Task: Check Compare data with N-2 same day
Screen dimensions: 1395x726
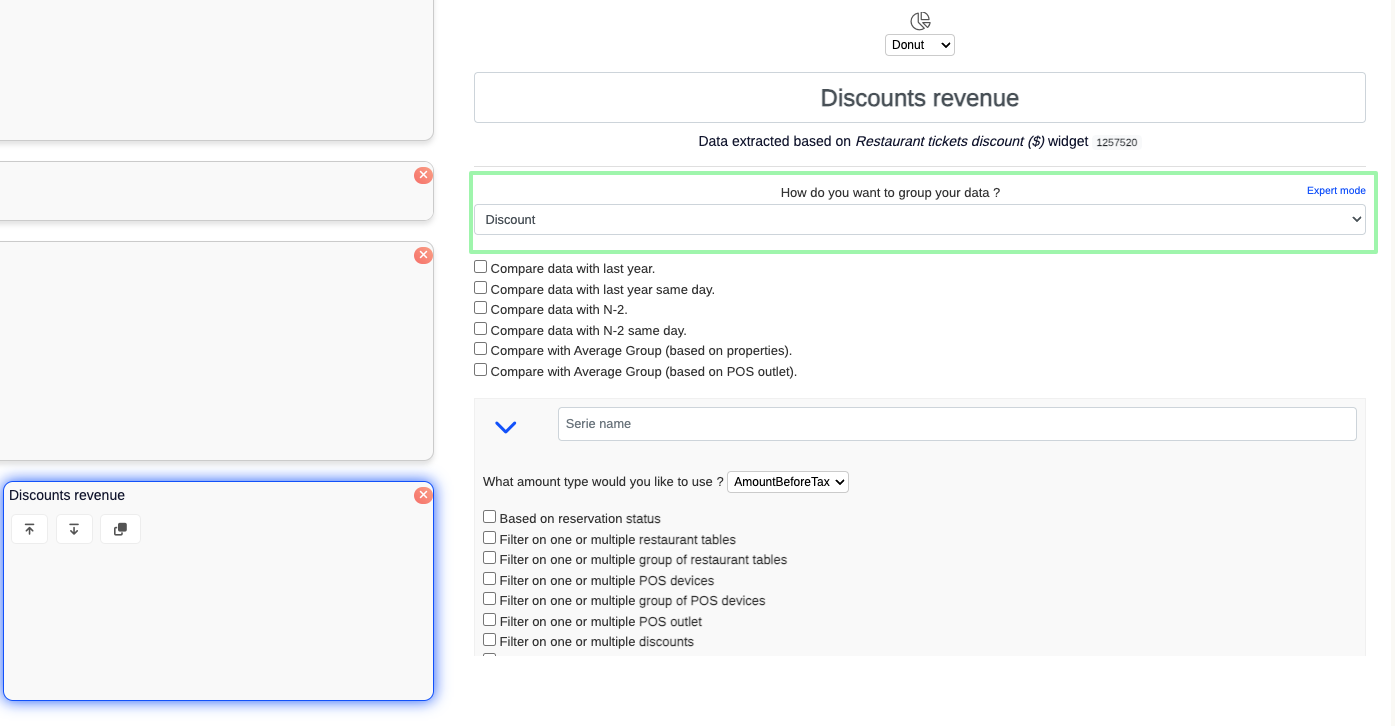Action: click(x=481, y=329)
